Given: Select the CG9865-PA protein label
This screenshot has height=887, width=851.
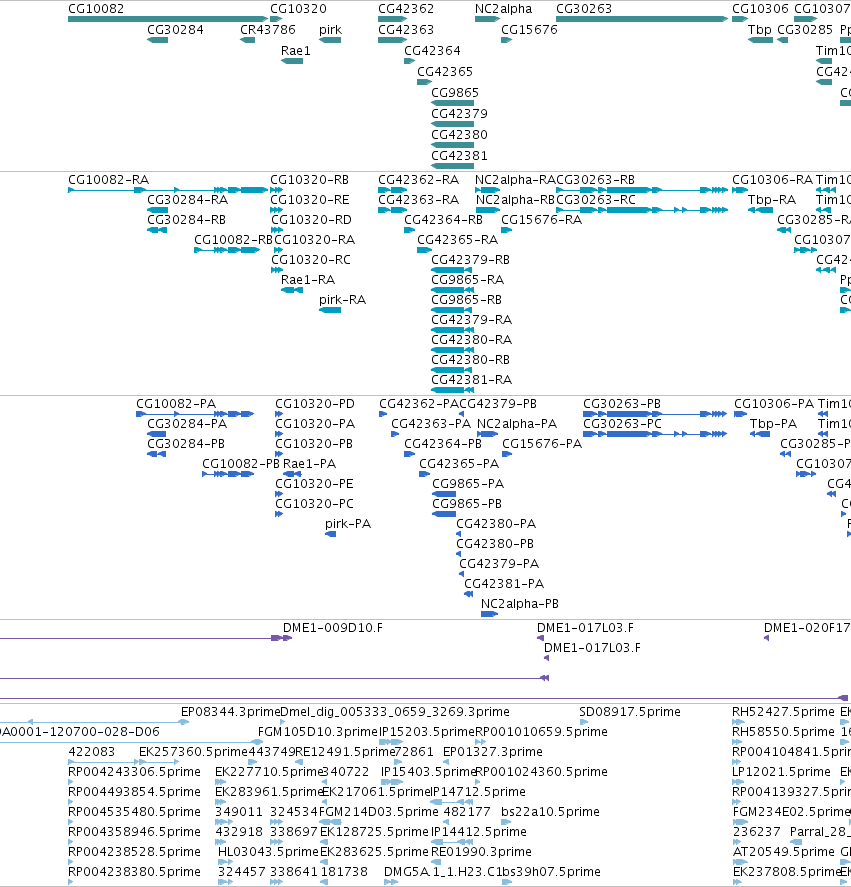Looking at the screenshot, I should pos(468,484).
